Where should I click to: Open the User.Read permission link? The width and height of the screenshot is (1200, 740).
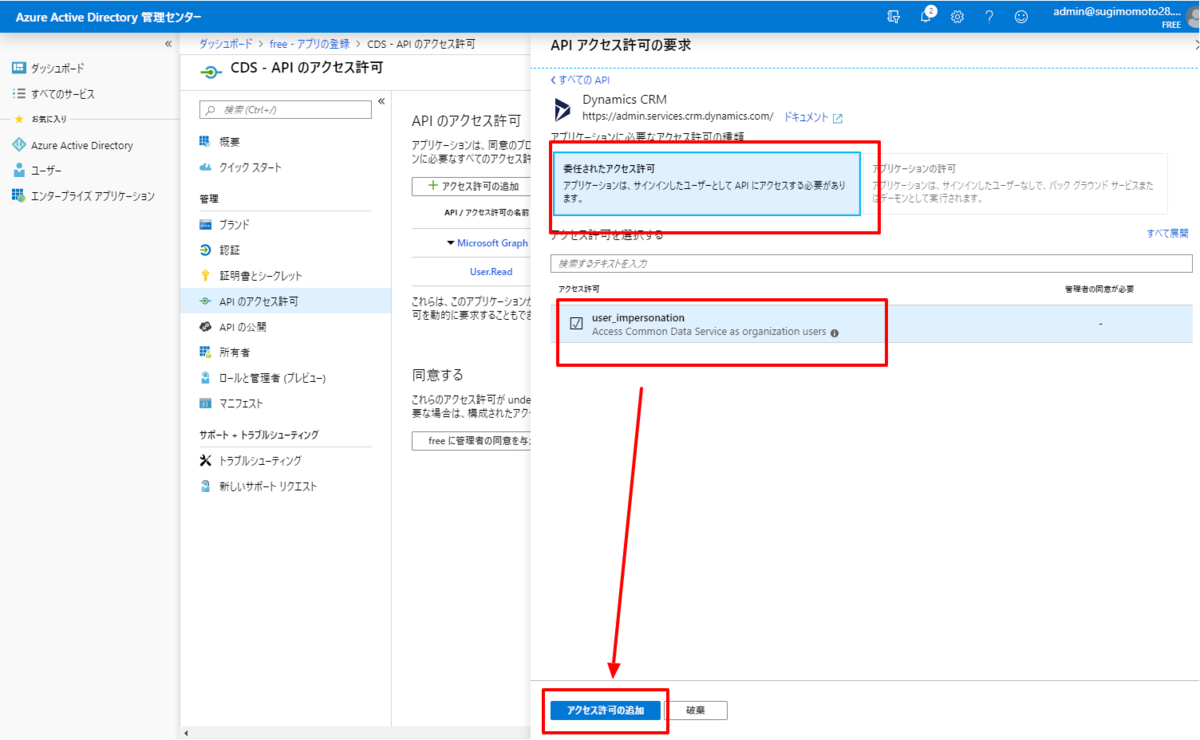click(x=491, y=271)
